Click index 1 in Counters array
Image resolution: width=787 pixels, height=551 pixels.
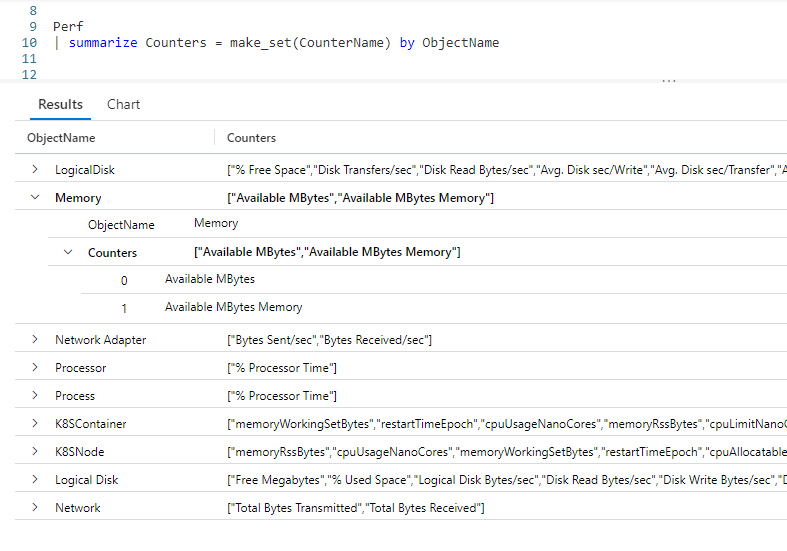[x=124, y=308]
